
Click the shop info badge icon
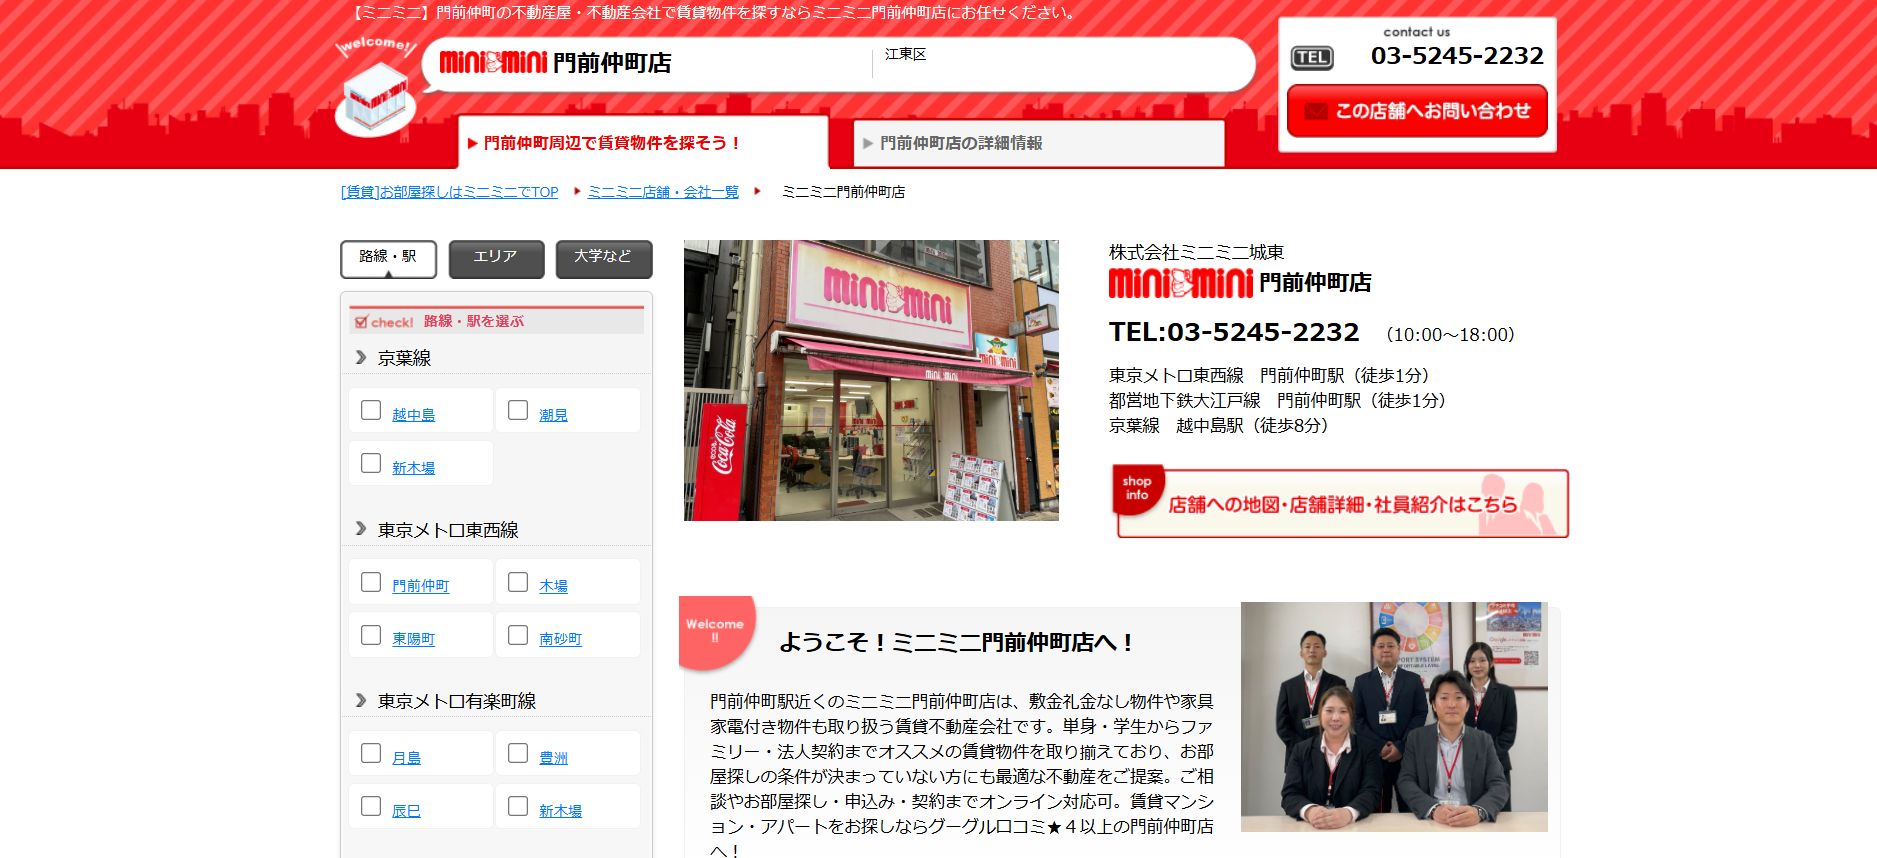[x=1138, y=489]
